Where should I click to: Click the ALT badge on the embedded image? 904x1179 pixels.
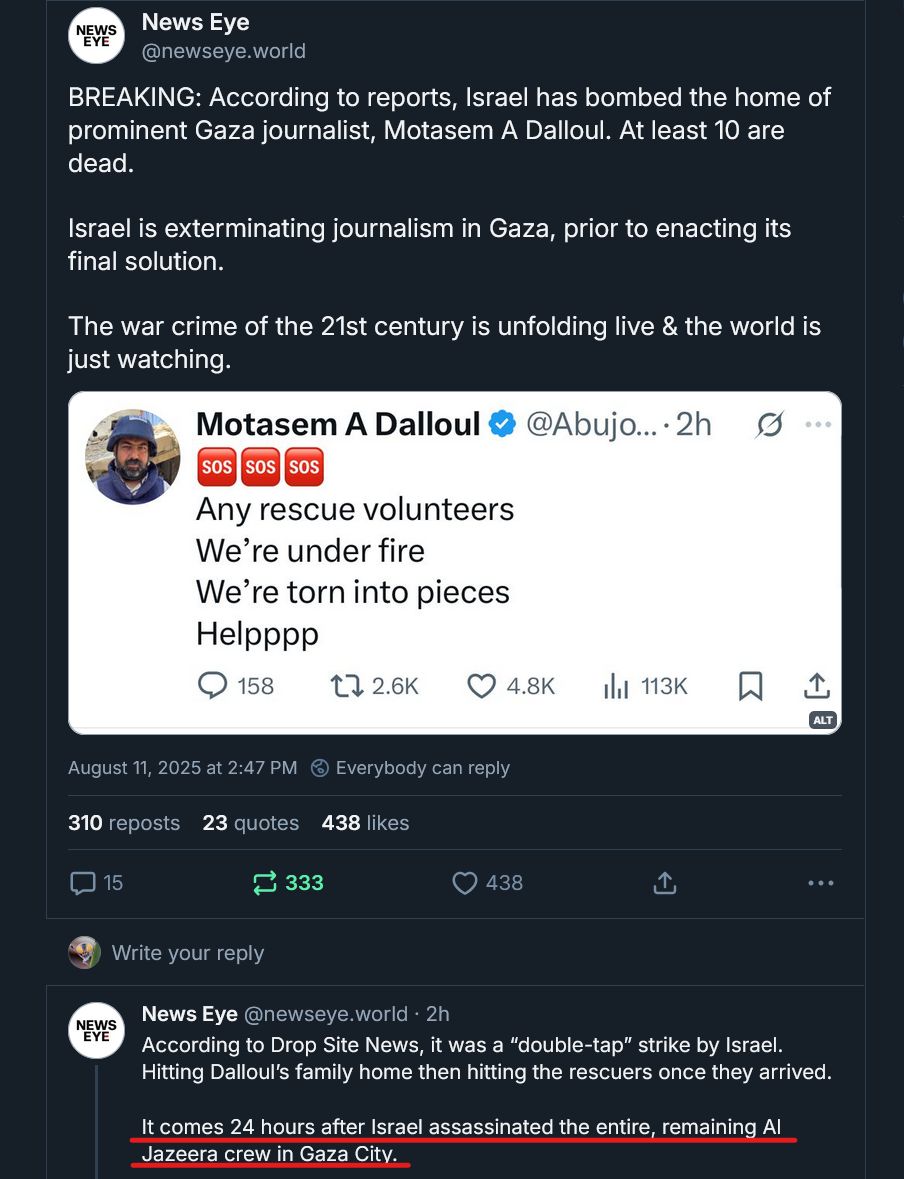pos(822,720)
